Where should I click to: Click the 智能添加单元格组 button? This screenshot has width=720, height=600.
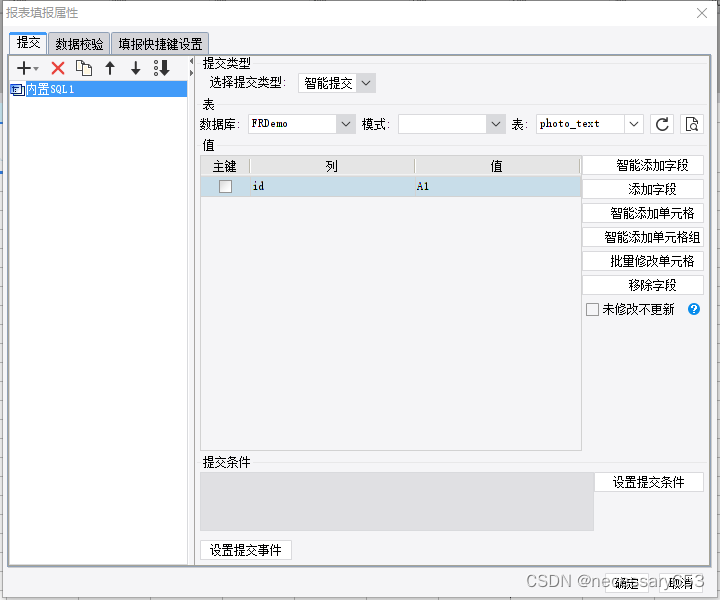click(x=643, y=237)
